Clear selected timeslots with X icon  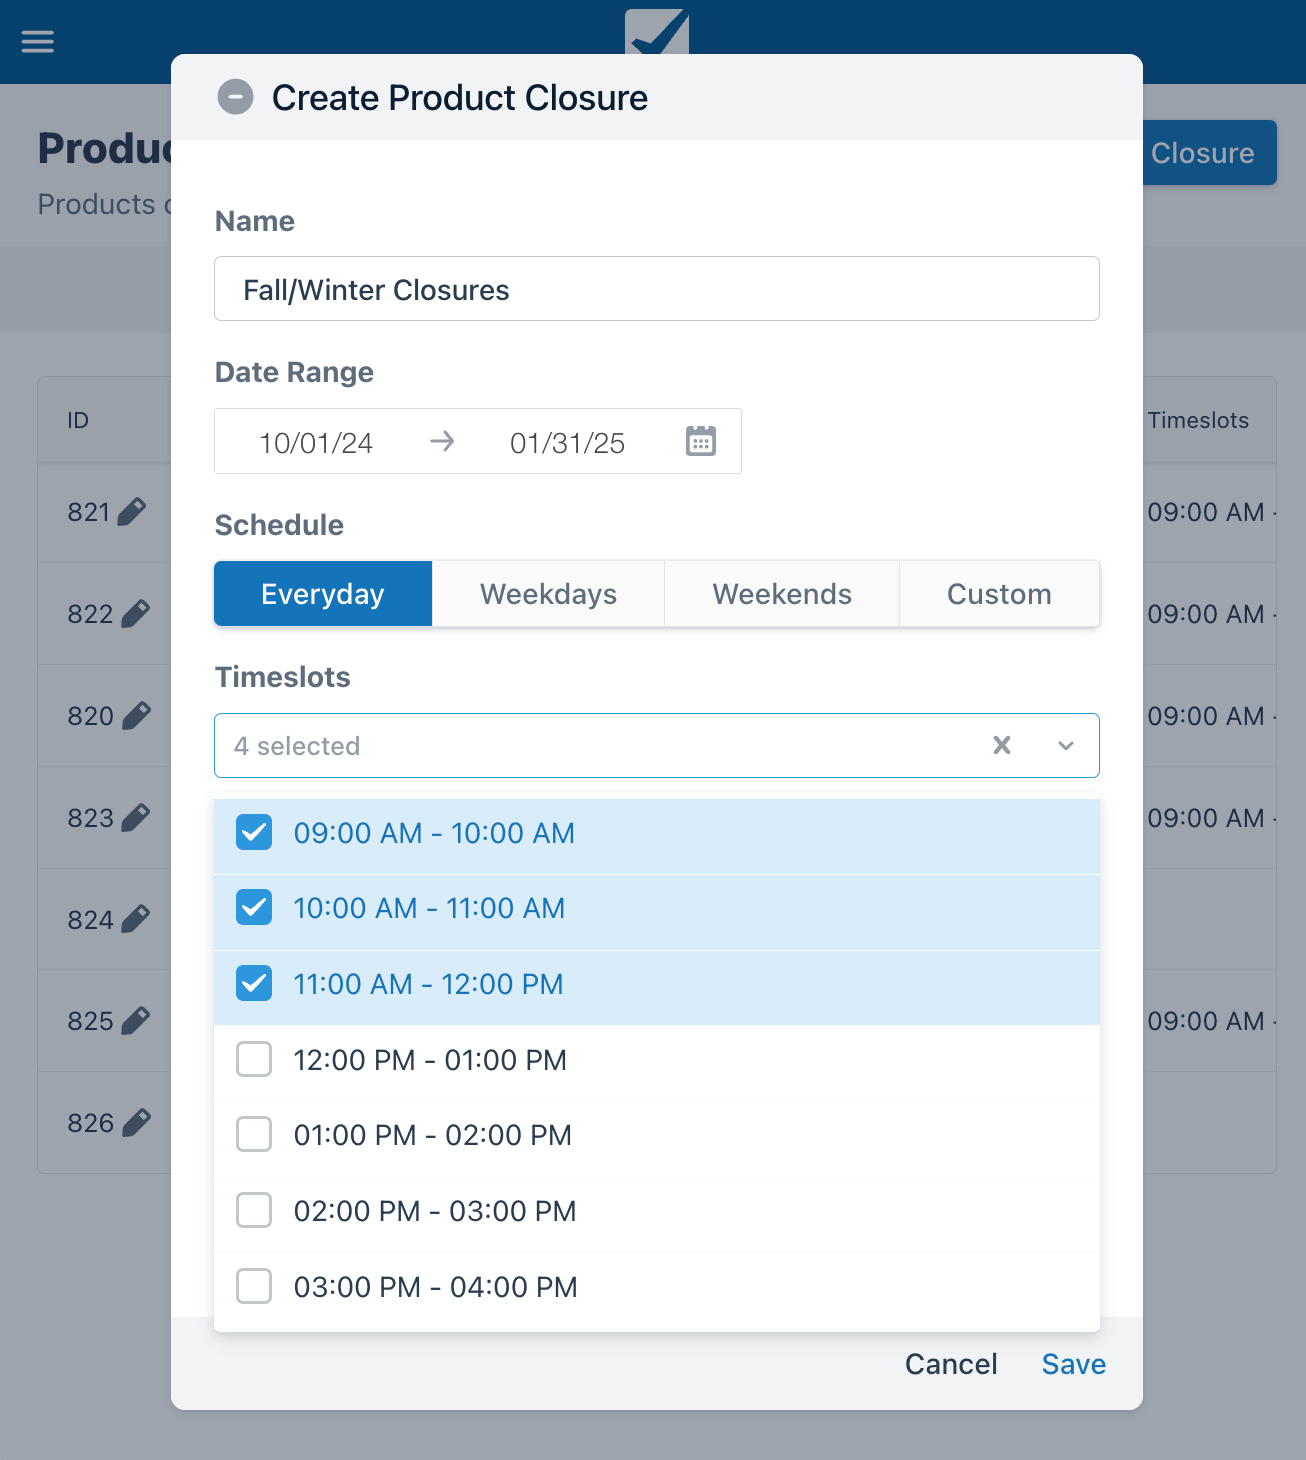[1002, 745]
